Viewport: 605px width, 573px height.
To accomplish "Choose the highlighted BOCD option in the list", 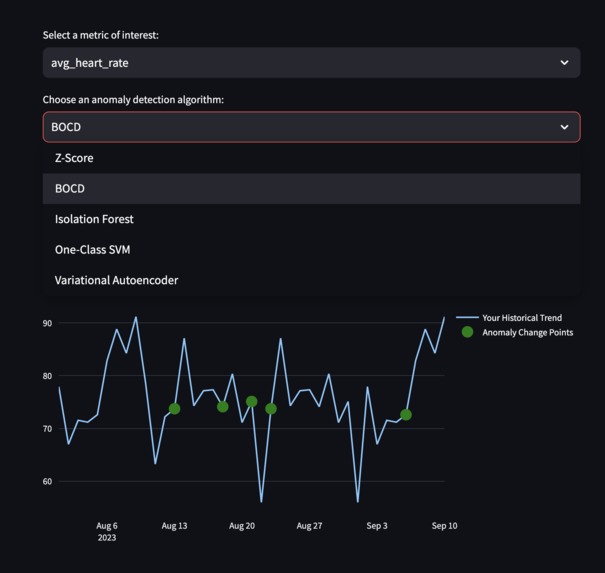I will 70,189.
